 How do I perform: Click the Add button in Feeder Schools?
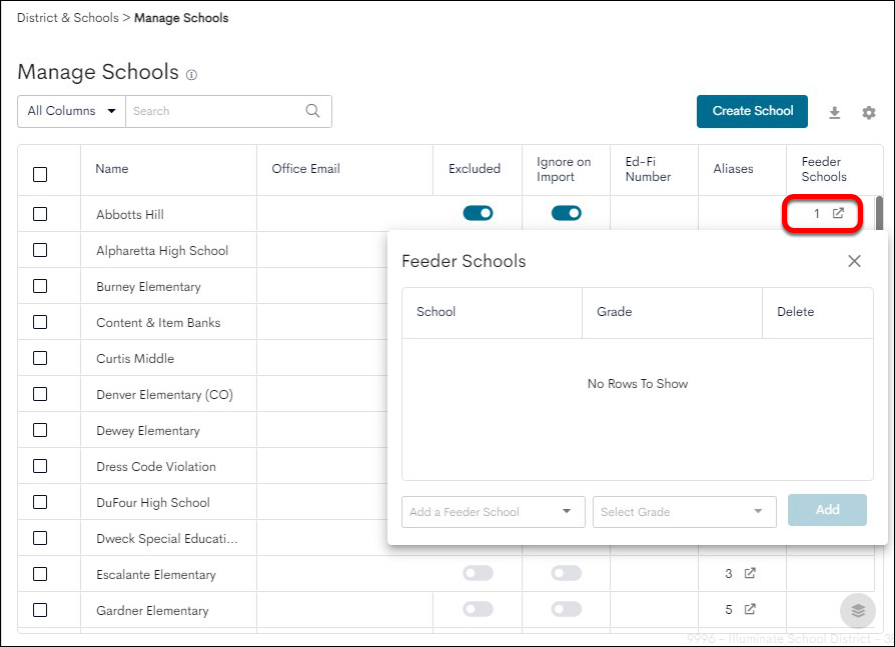tap(827, 510)
